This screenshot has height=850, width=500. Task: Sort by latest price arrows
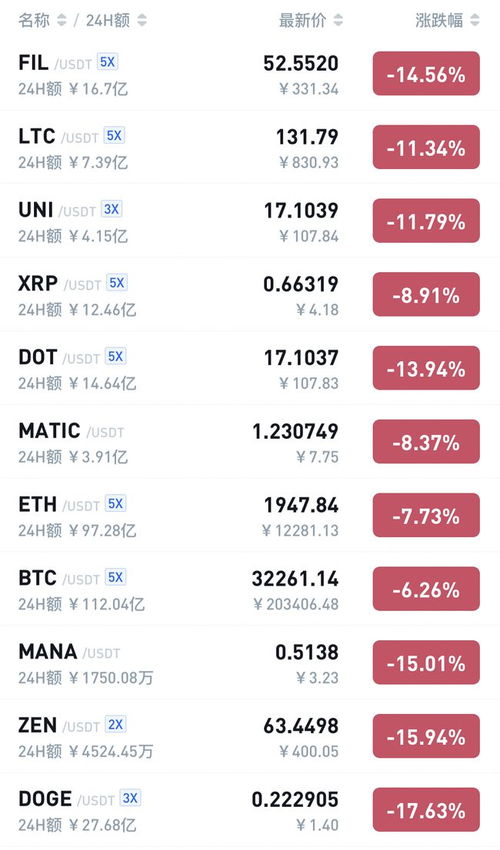[338, 21]
